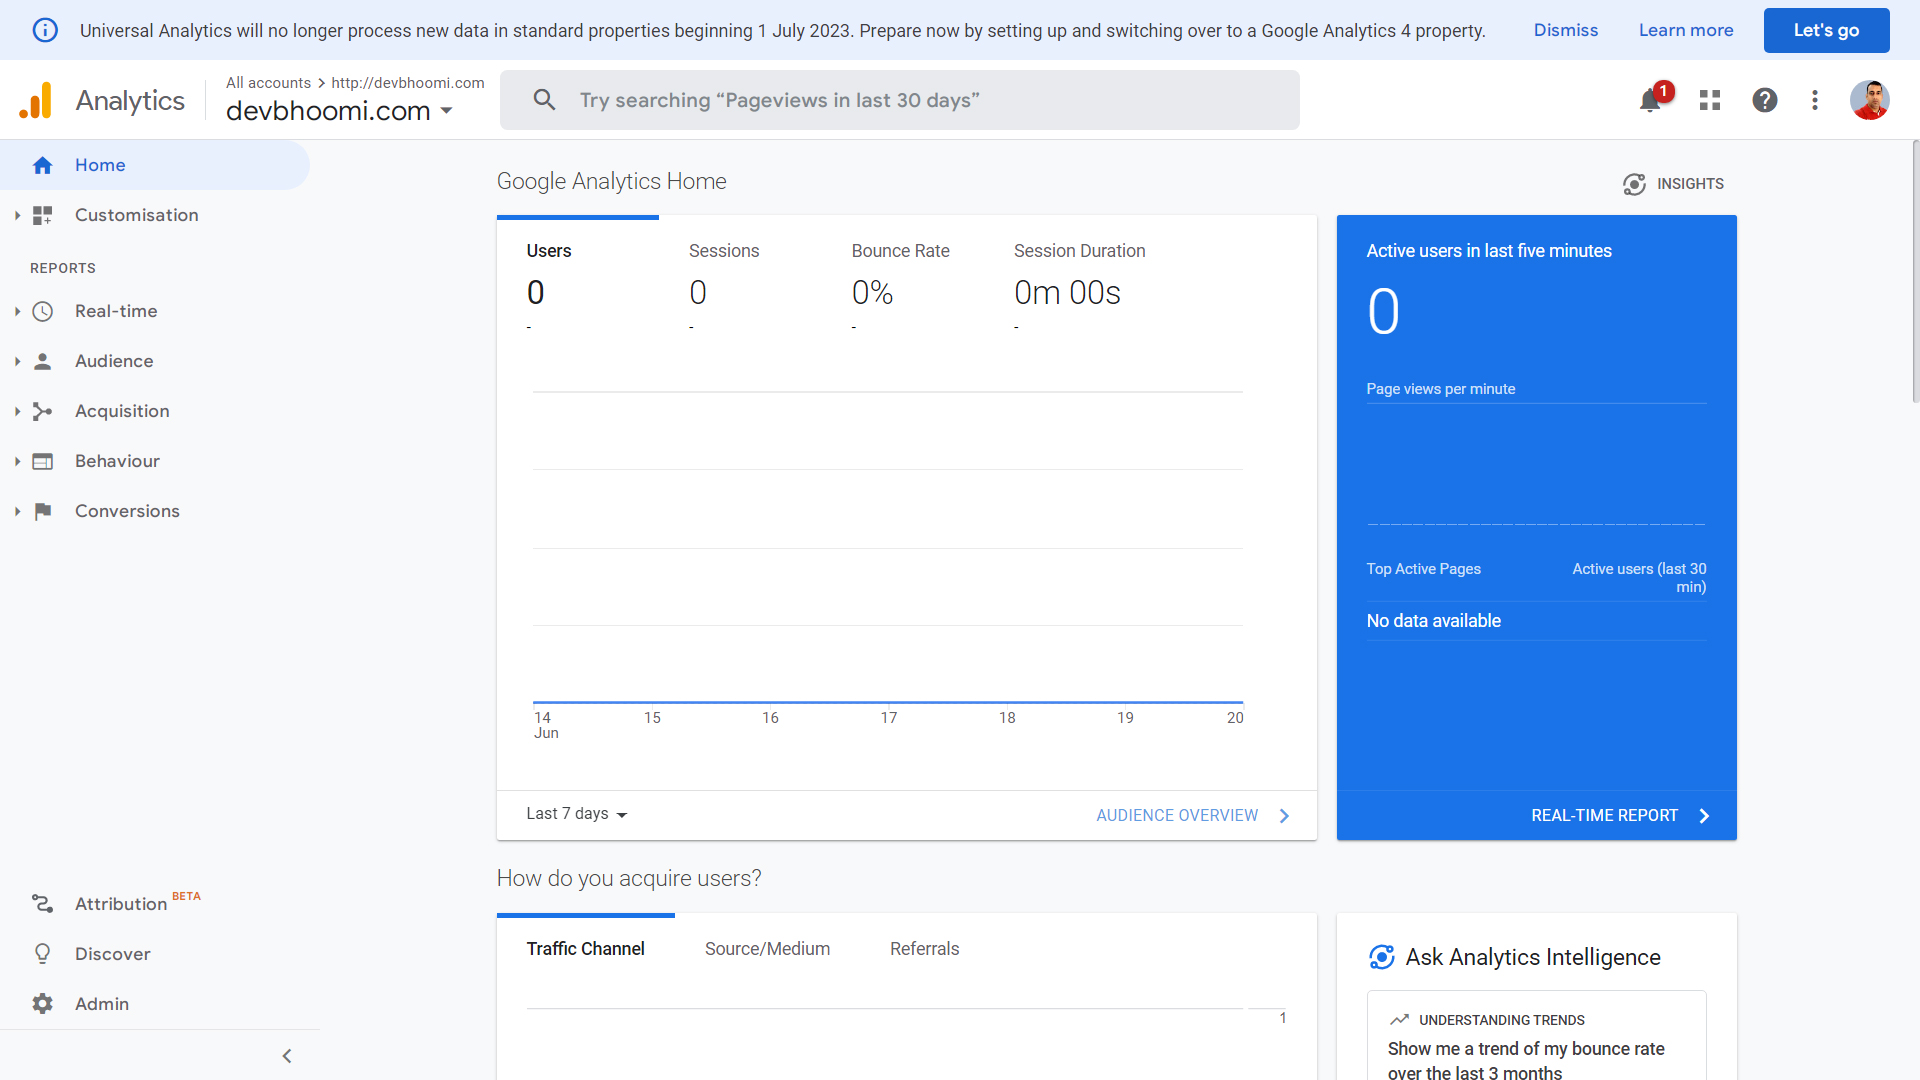
Task: Click the 'No data available' text
Action: 1433,621
